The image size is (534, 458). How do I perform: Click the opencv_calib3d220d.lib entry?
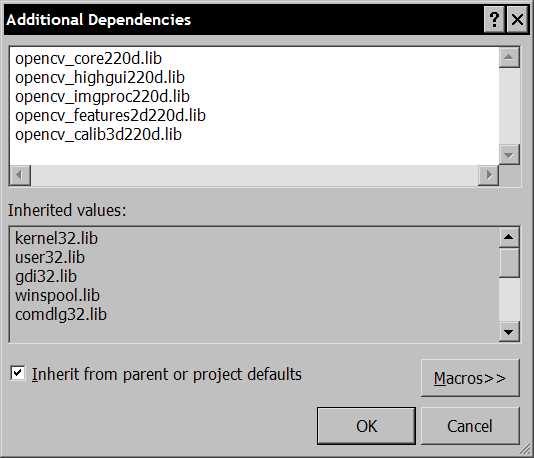tap(98, 135)
